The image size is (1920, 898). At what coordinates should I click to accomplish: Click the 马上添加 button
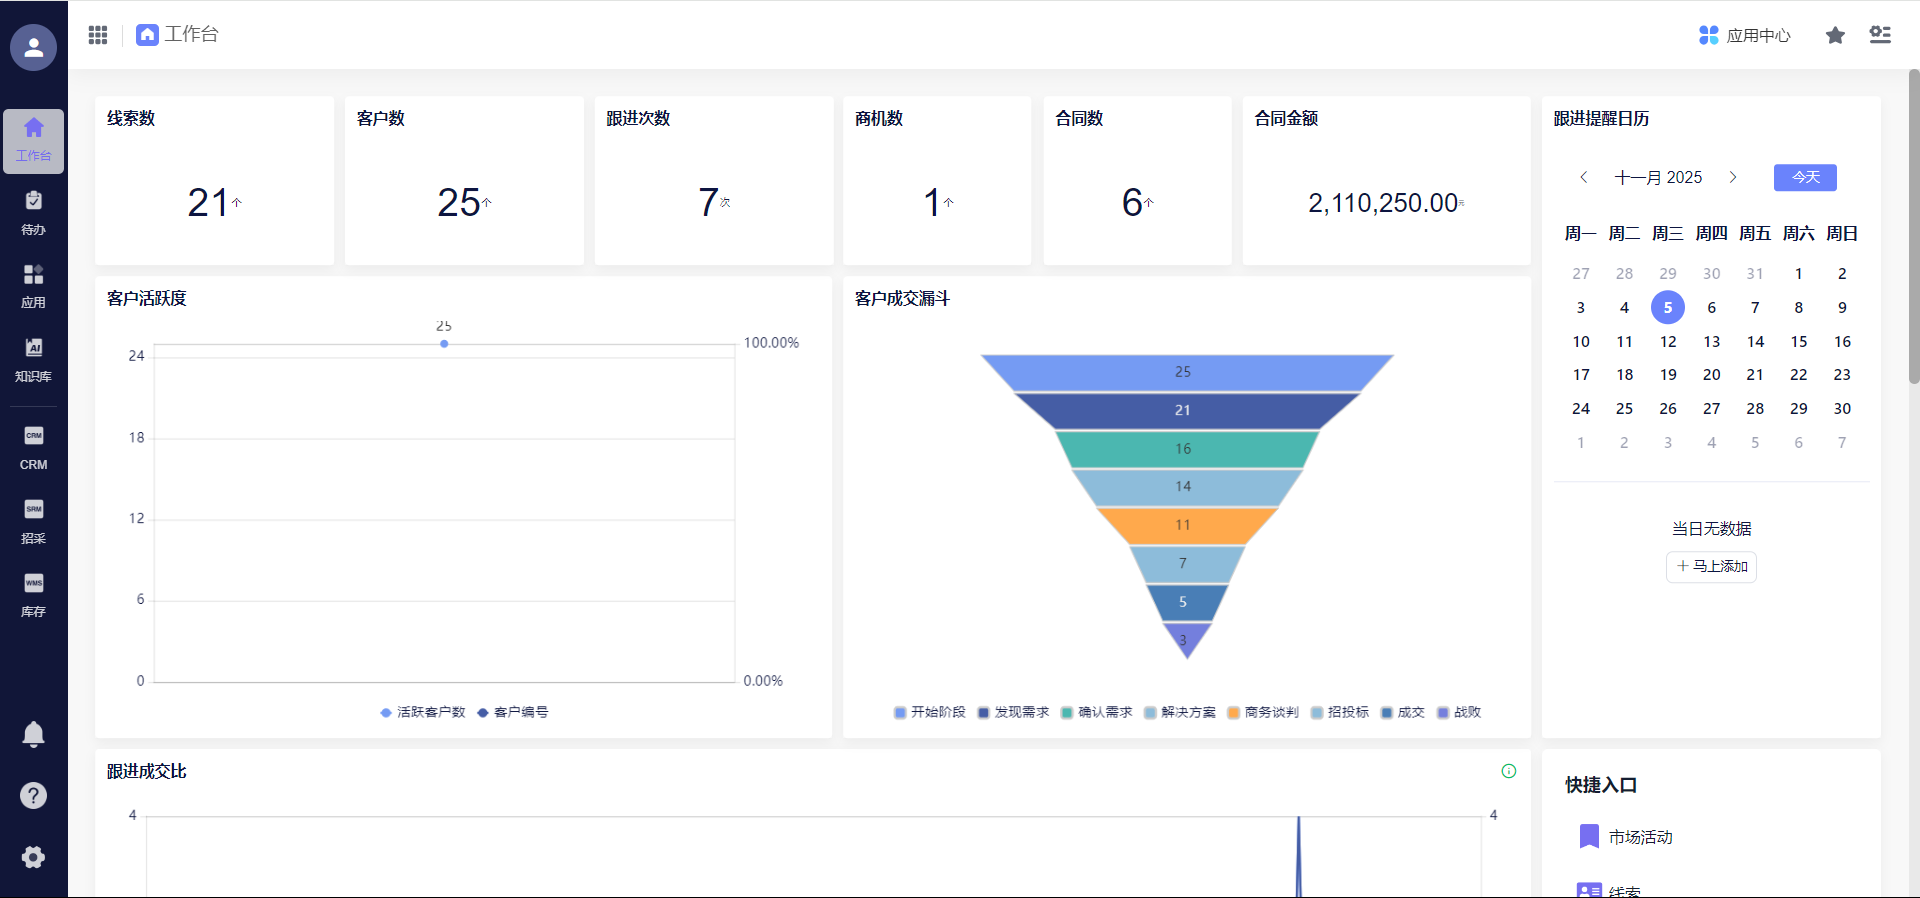(1711, 566)
